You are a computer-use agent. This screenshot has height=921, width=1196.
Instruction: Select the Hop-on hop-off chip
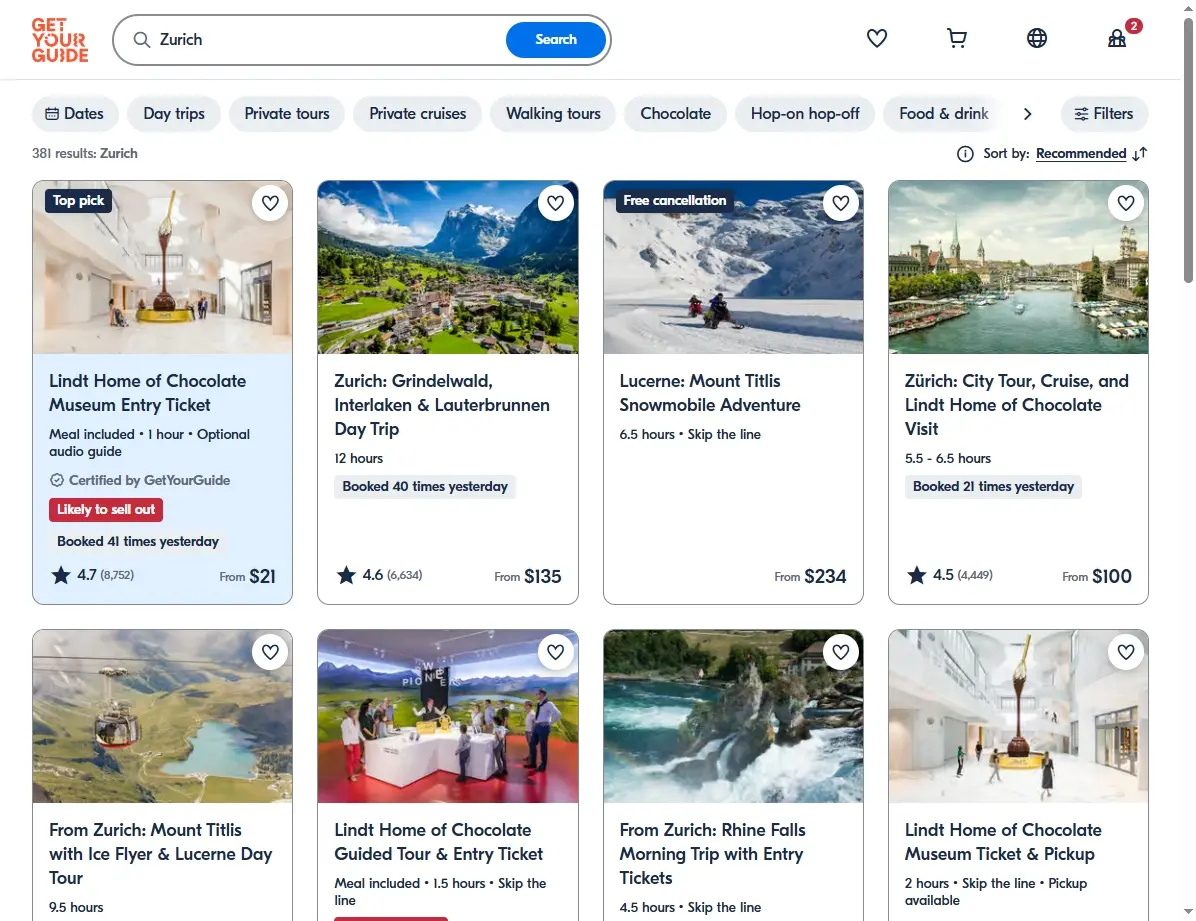point(805,114)
